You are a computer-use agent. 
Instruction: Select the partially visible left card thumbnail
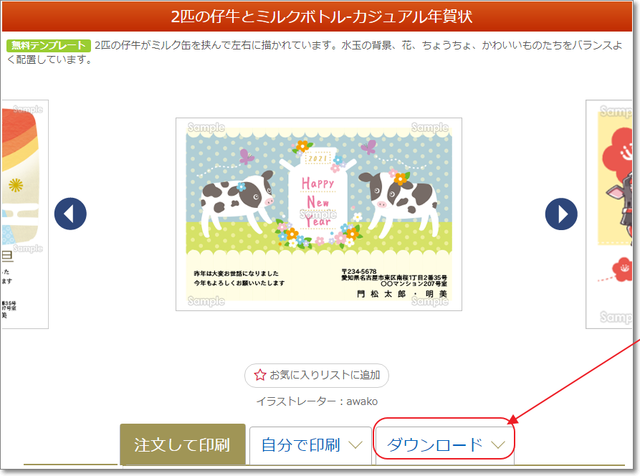(24, 214)
